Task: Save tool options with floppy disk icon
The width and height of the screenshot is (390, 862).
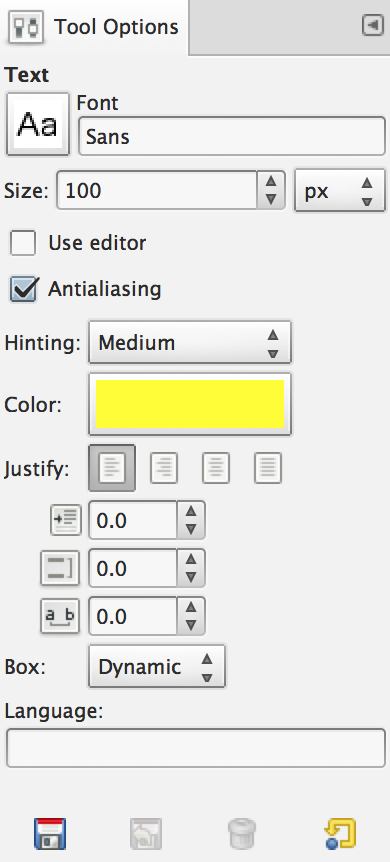Action: pyautogui.click(x=50, y=833)
